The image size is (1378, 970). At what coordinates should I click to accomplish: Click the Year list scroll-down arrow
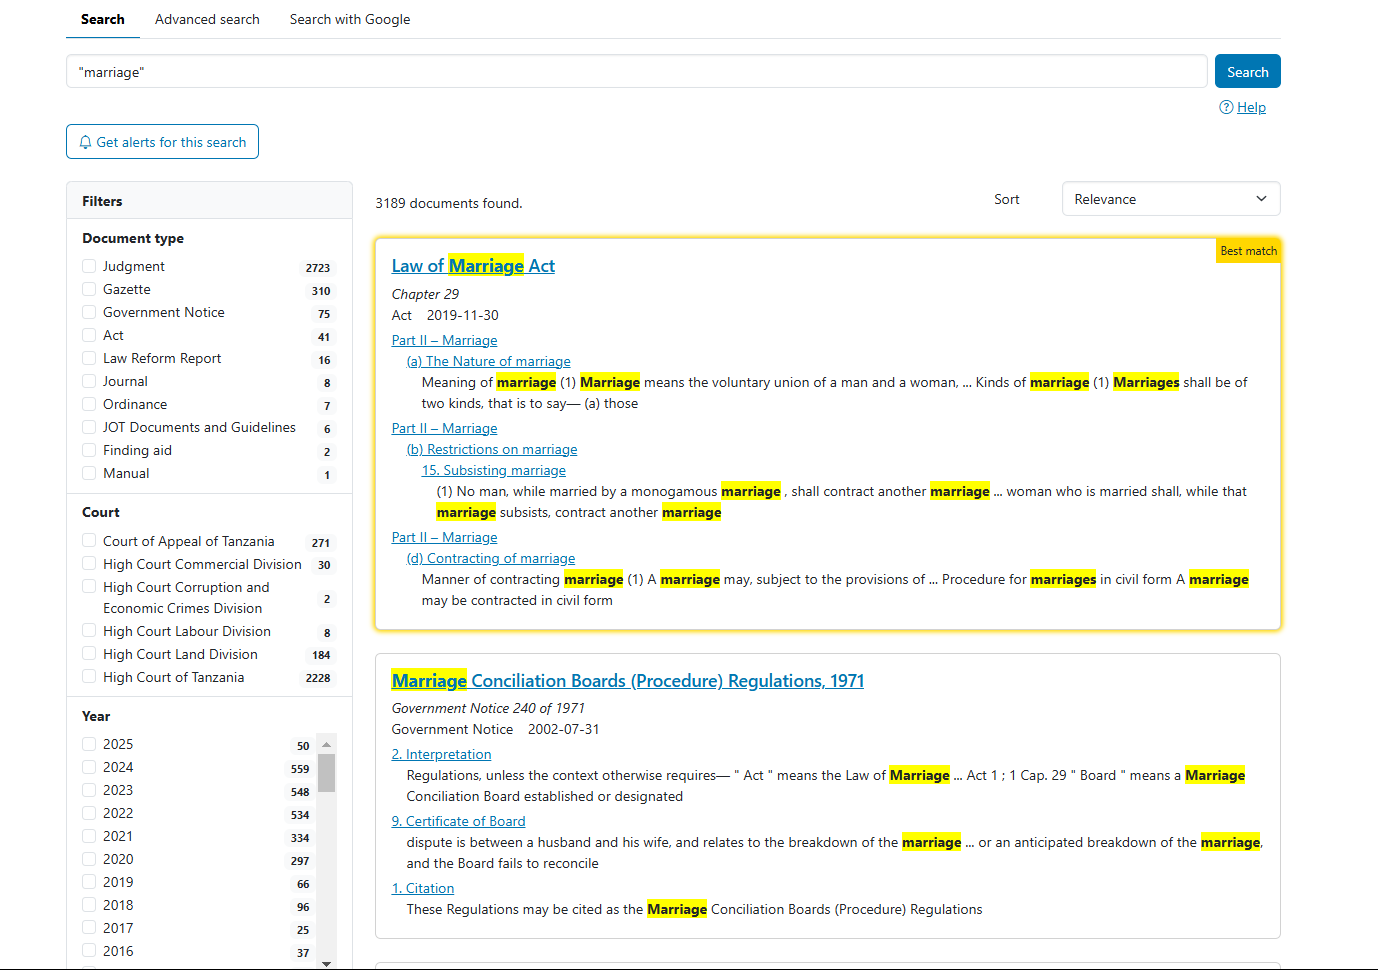[326, 963]
